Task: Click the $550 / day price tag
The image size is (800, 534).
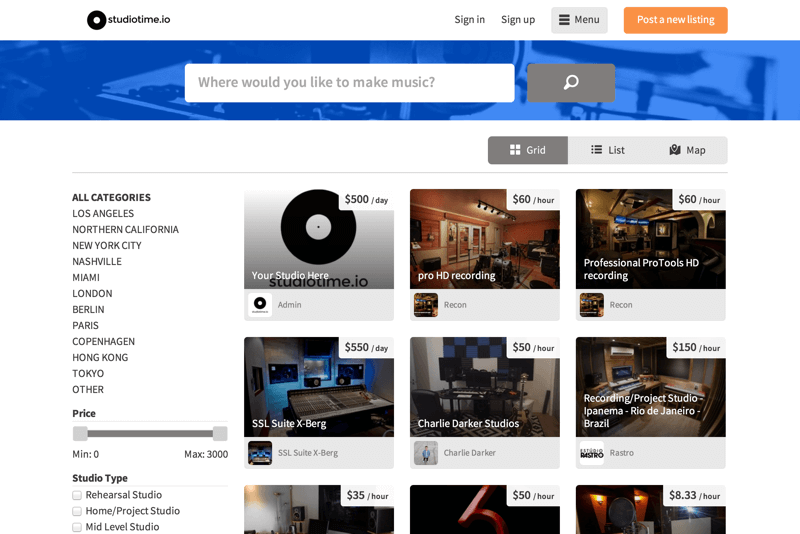Action: 366,347
